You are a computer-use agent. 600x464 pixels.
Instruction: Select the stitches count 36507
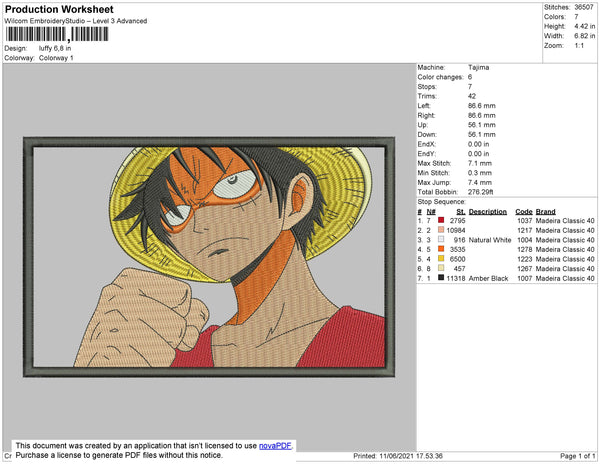(x=584, y=7)
